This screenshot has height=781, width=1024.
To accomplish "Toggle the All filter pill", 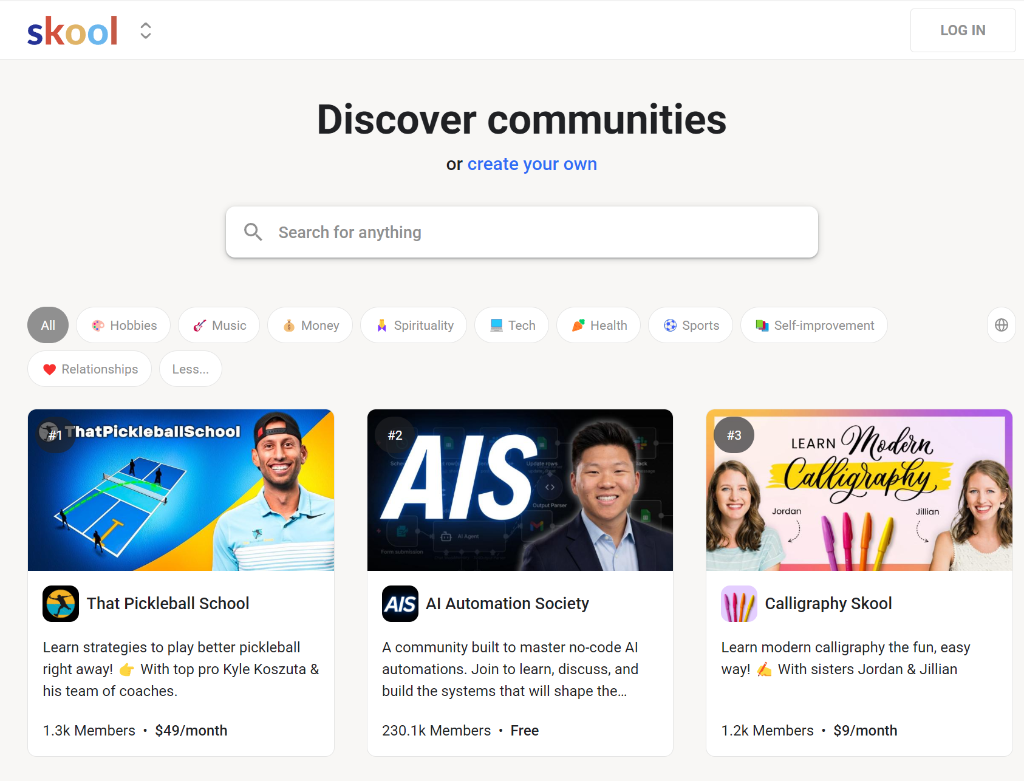I will click(x=47, y=324).
